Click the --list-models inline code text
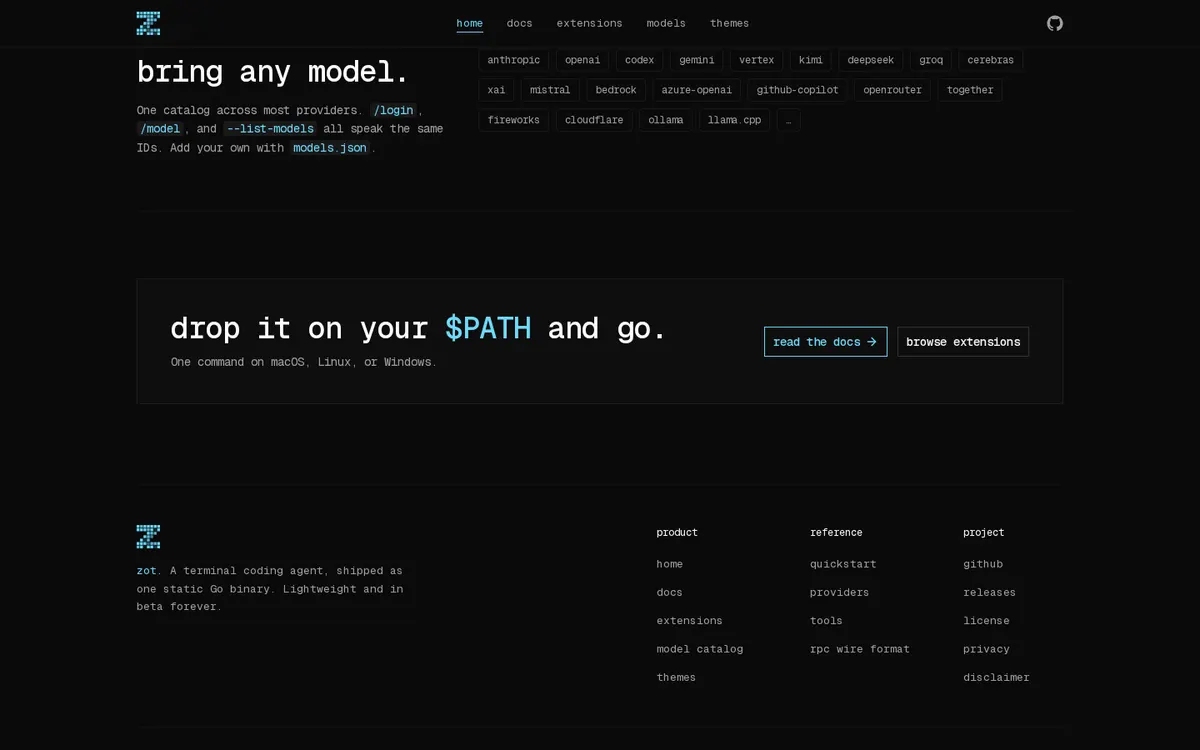Image resolution: width=1200 pixels, height=750 pixels. [x=270, y=129]
